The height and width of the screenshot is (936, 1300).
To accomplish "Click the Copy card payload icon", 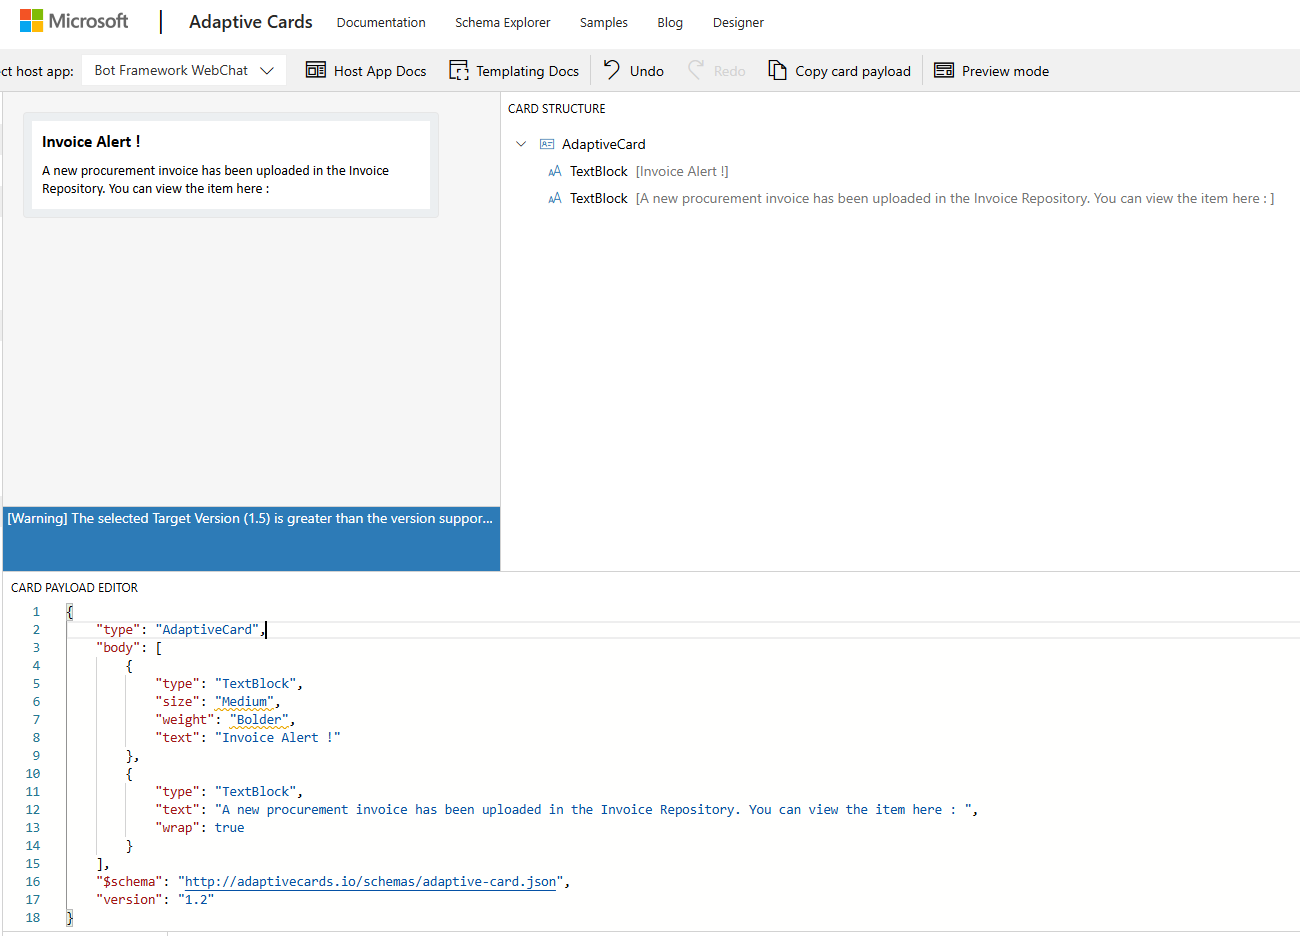I will [777, 70].
